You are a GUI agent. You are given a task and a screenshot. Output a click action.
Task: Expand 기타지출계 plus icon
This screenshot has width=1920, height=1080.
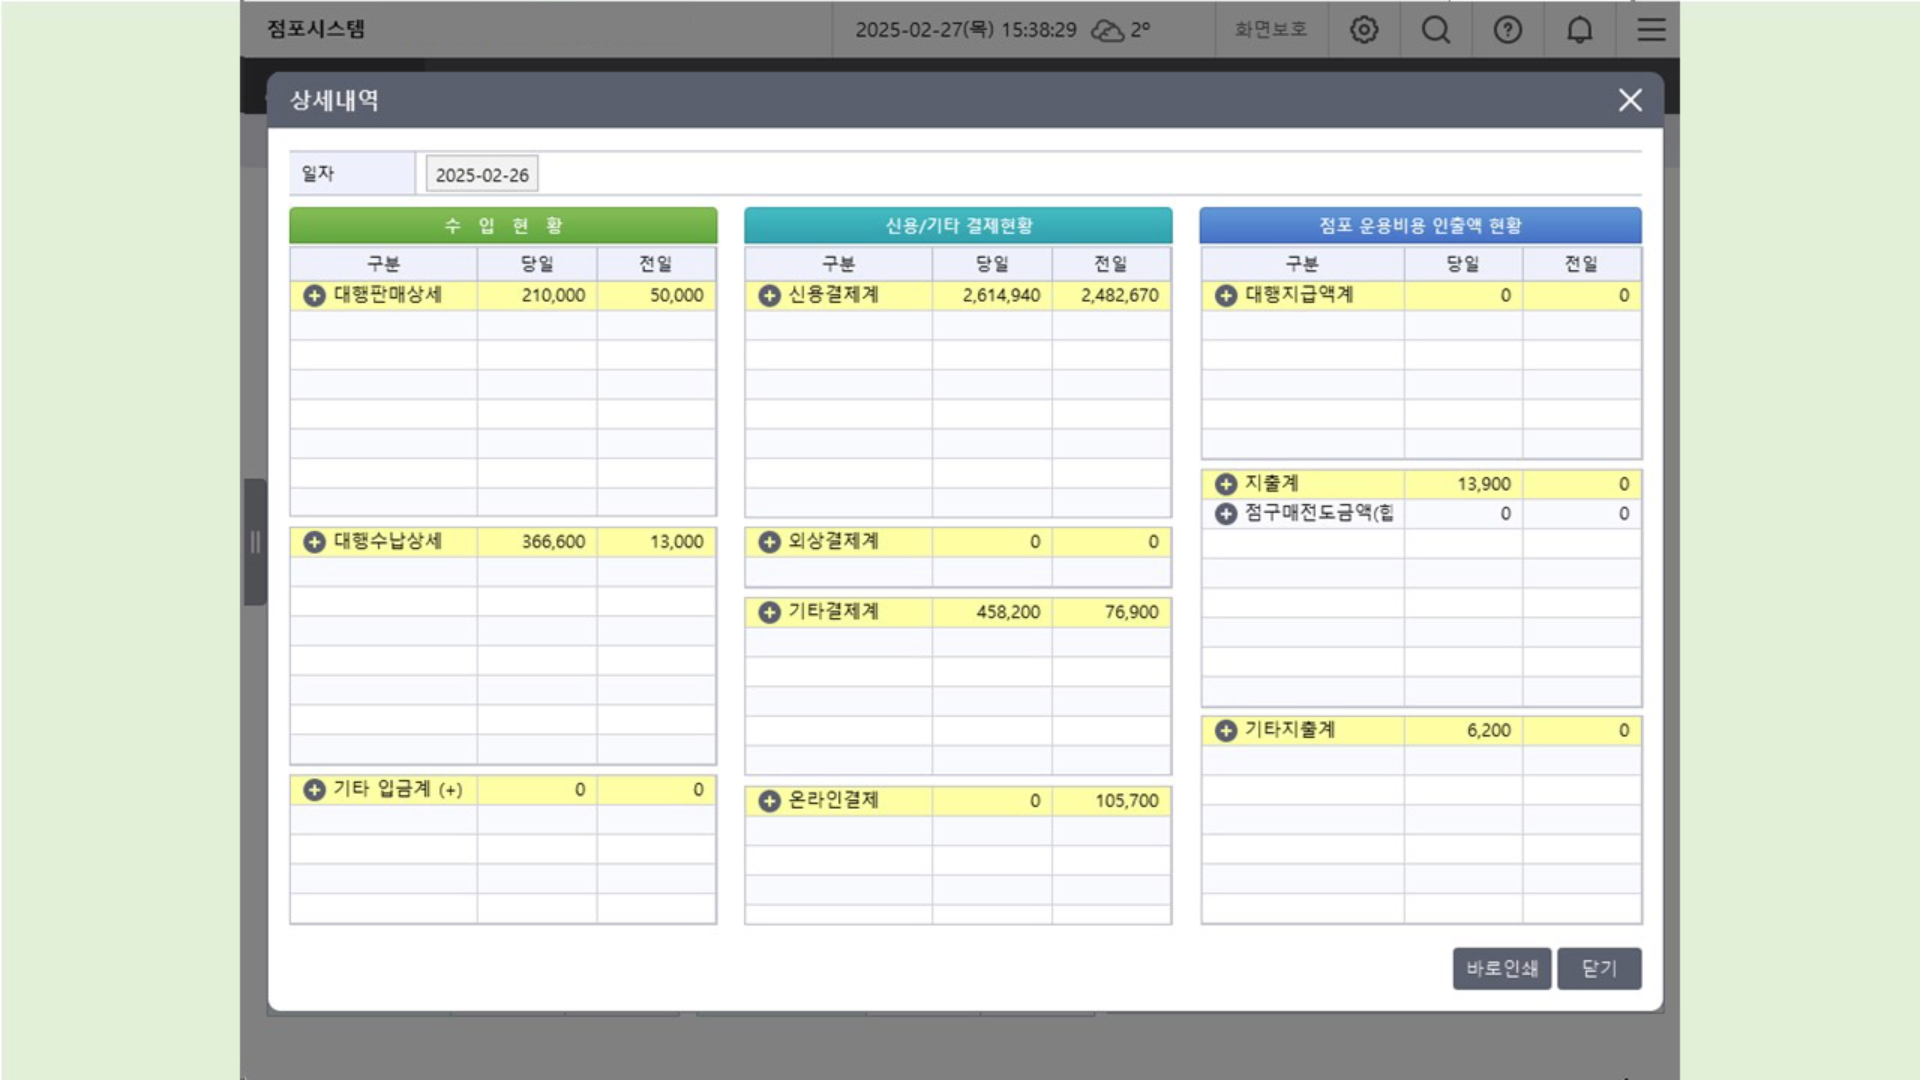1226,731
